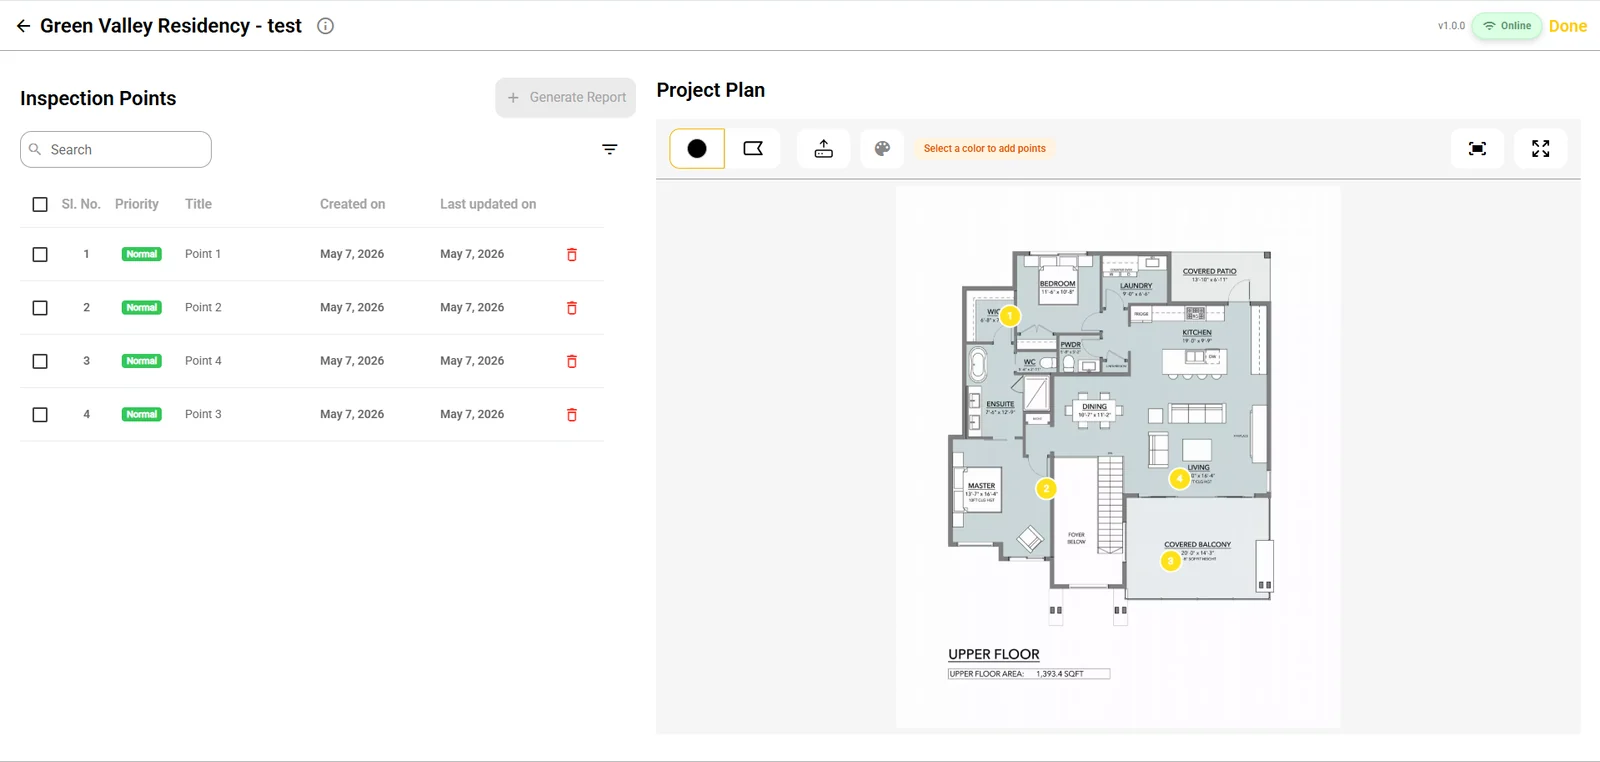Open the Point 4 title
Viewport: 1600px width, 762px height.
click(203, 361)
